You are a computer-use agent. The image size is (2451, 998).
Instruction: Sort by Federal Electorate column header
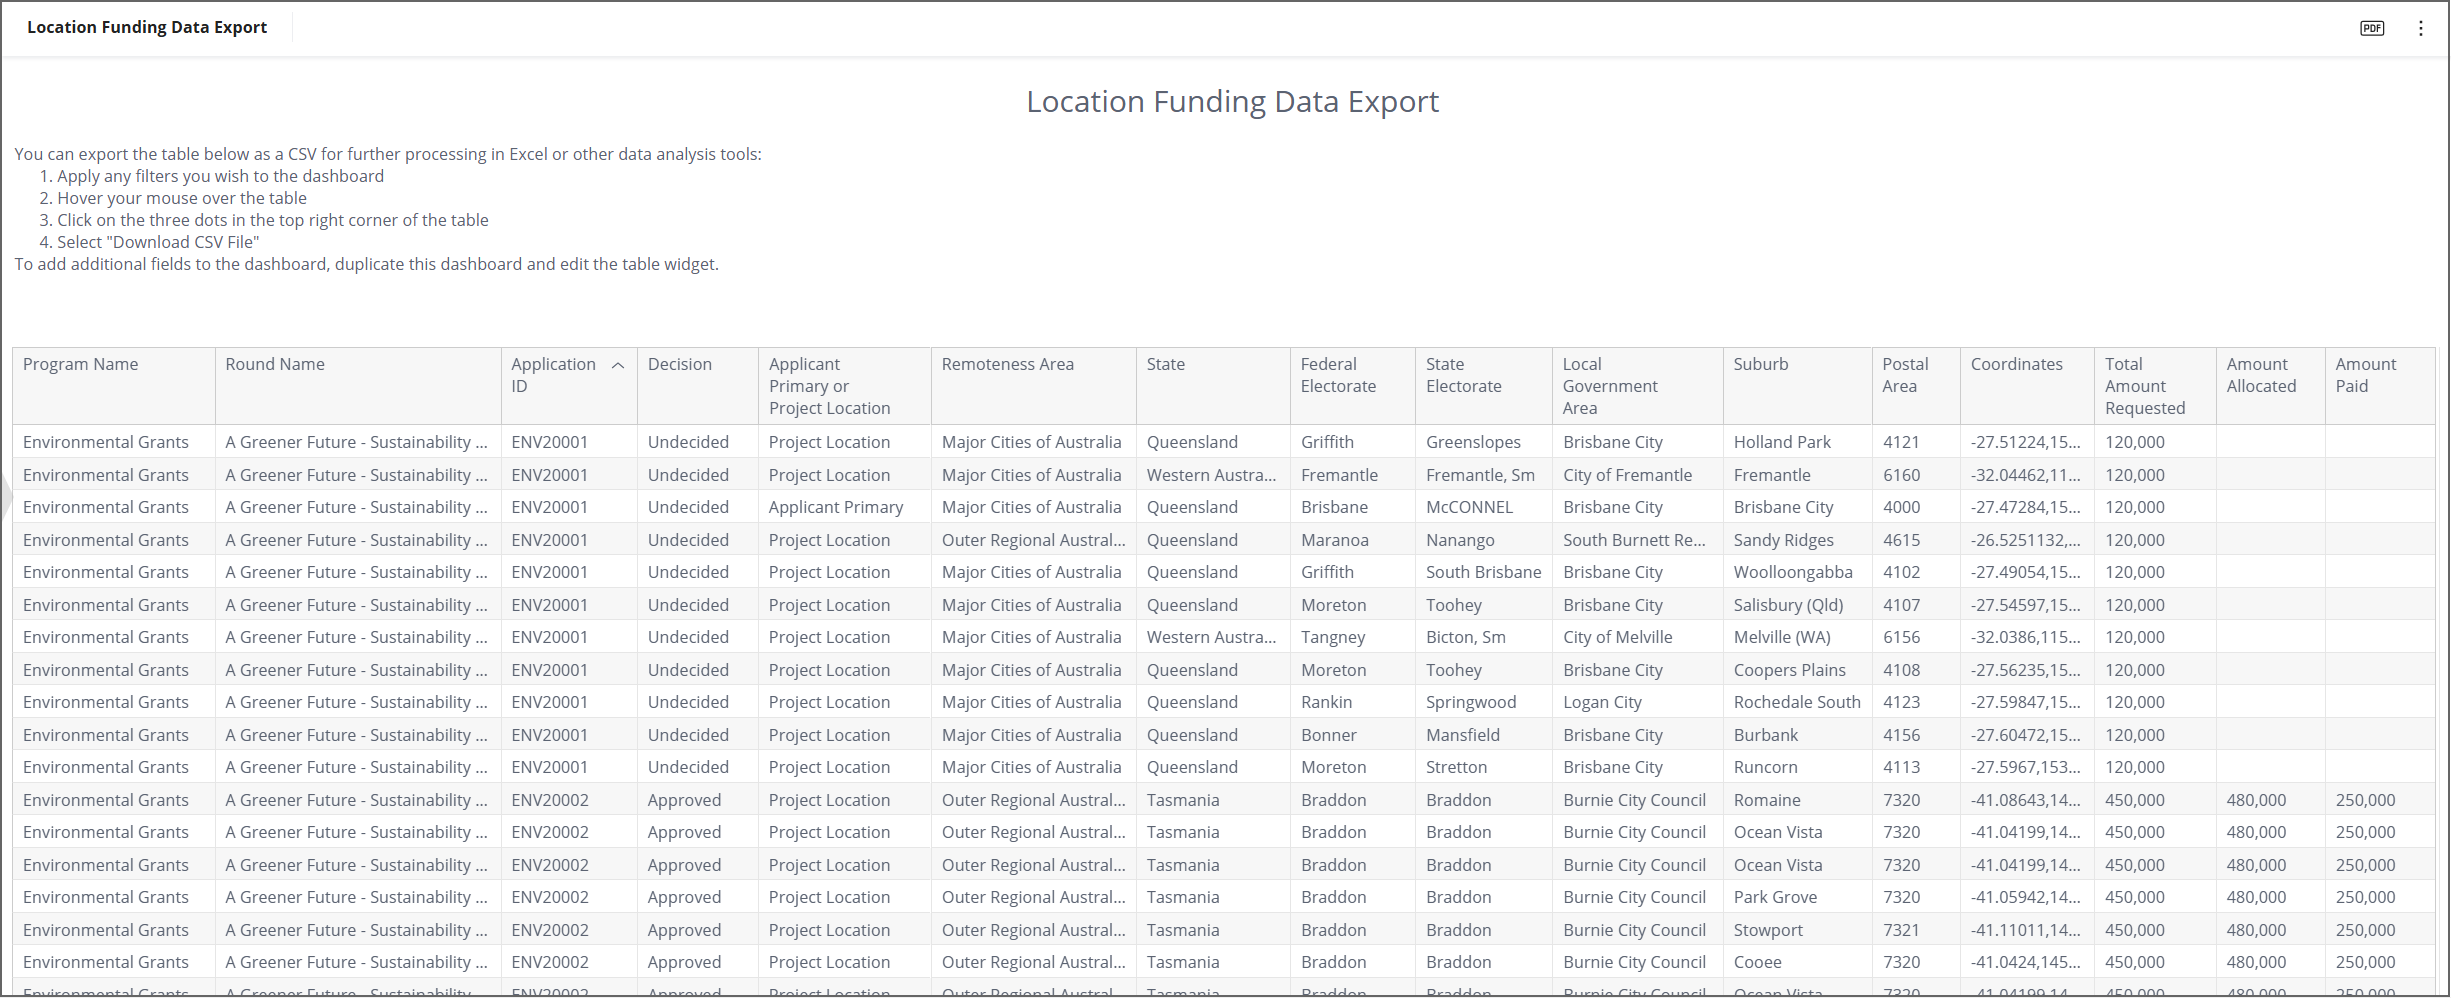pos(1338,375)
